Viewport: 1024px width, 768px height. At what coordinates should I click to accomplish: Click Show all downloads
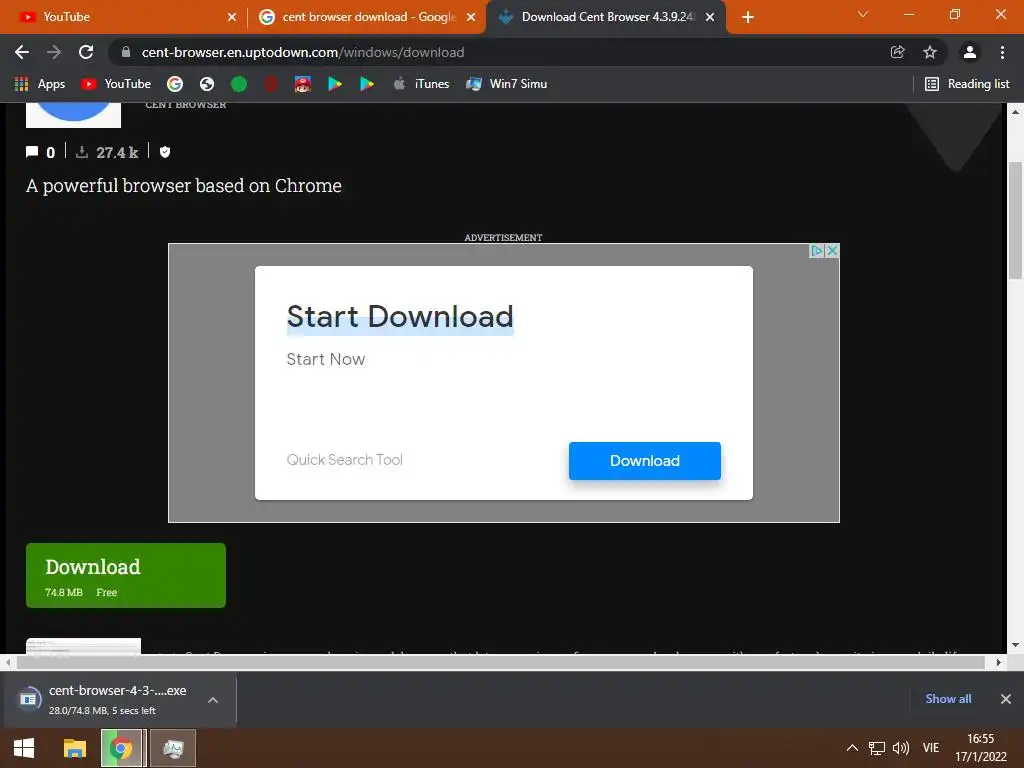click(948, 699)
